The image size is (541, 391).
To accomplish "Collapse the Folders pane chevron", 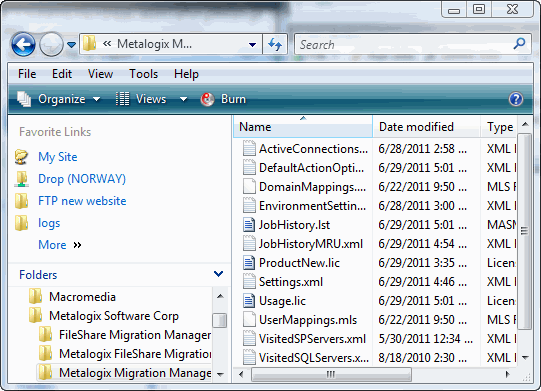I will (x=218, y=274).
